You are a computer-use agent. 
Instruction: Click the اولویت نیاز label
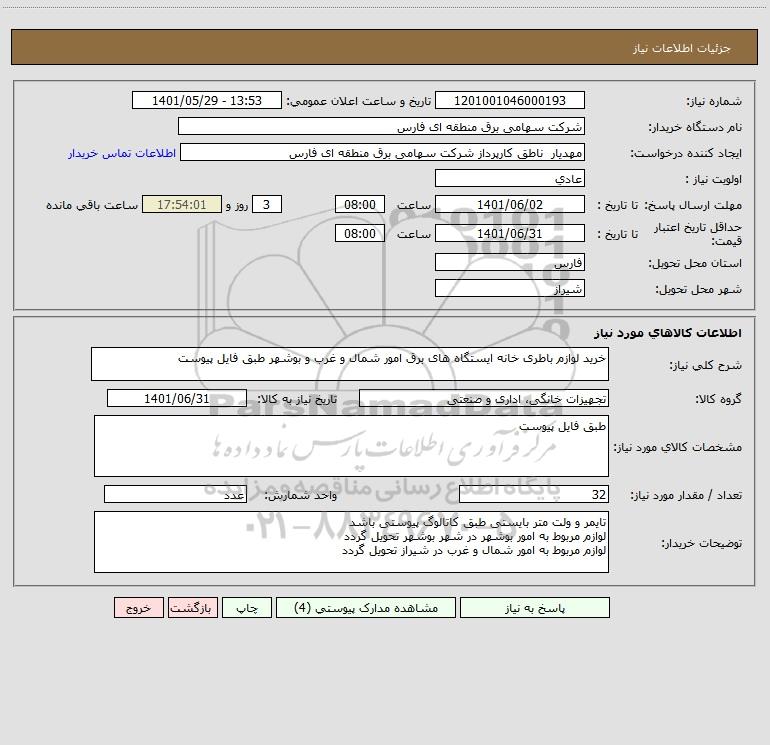[713, 179]
